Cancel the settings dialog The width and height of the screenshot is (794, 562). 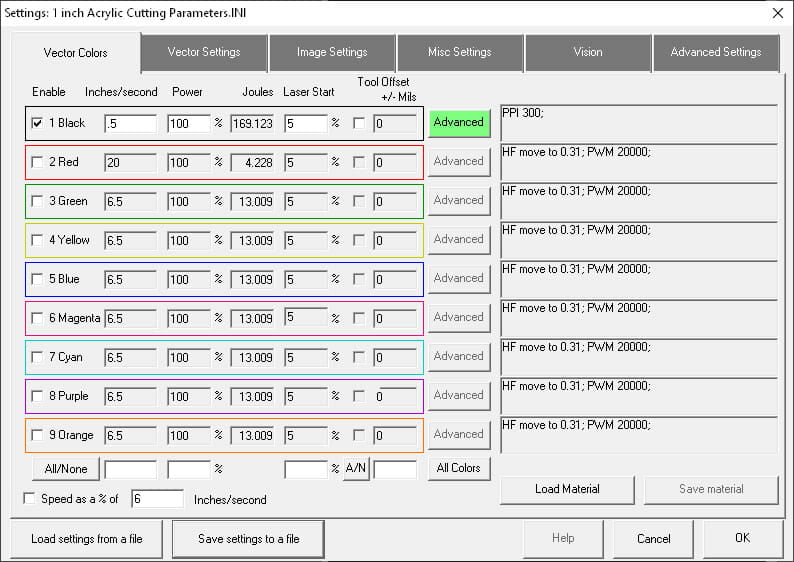(x=653, y=538)
